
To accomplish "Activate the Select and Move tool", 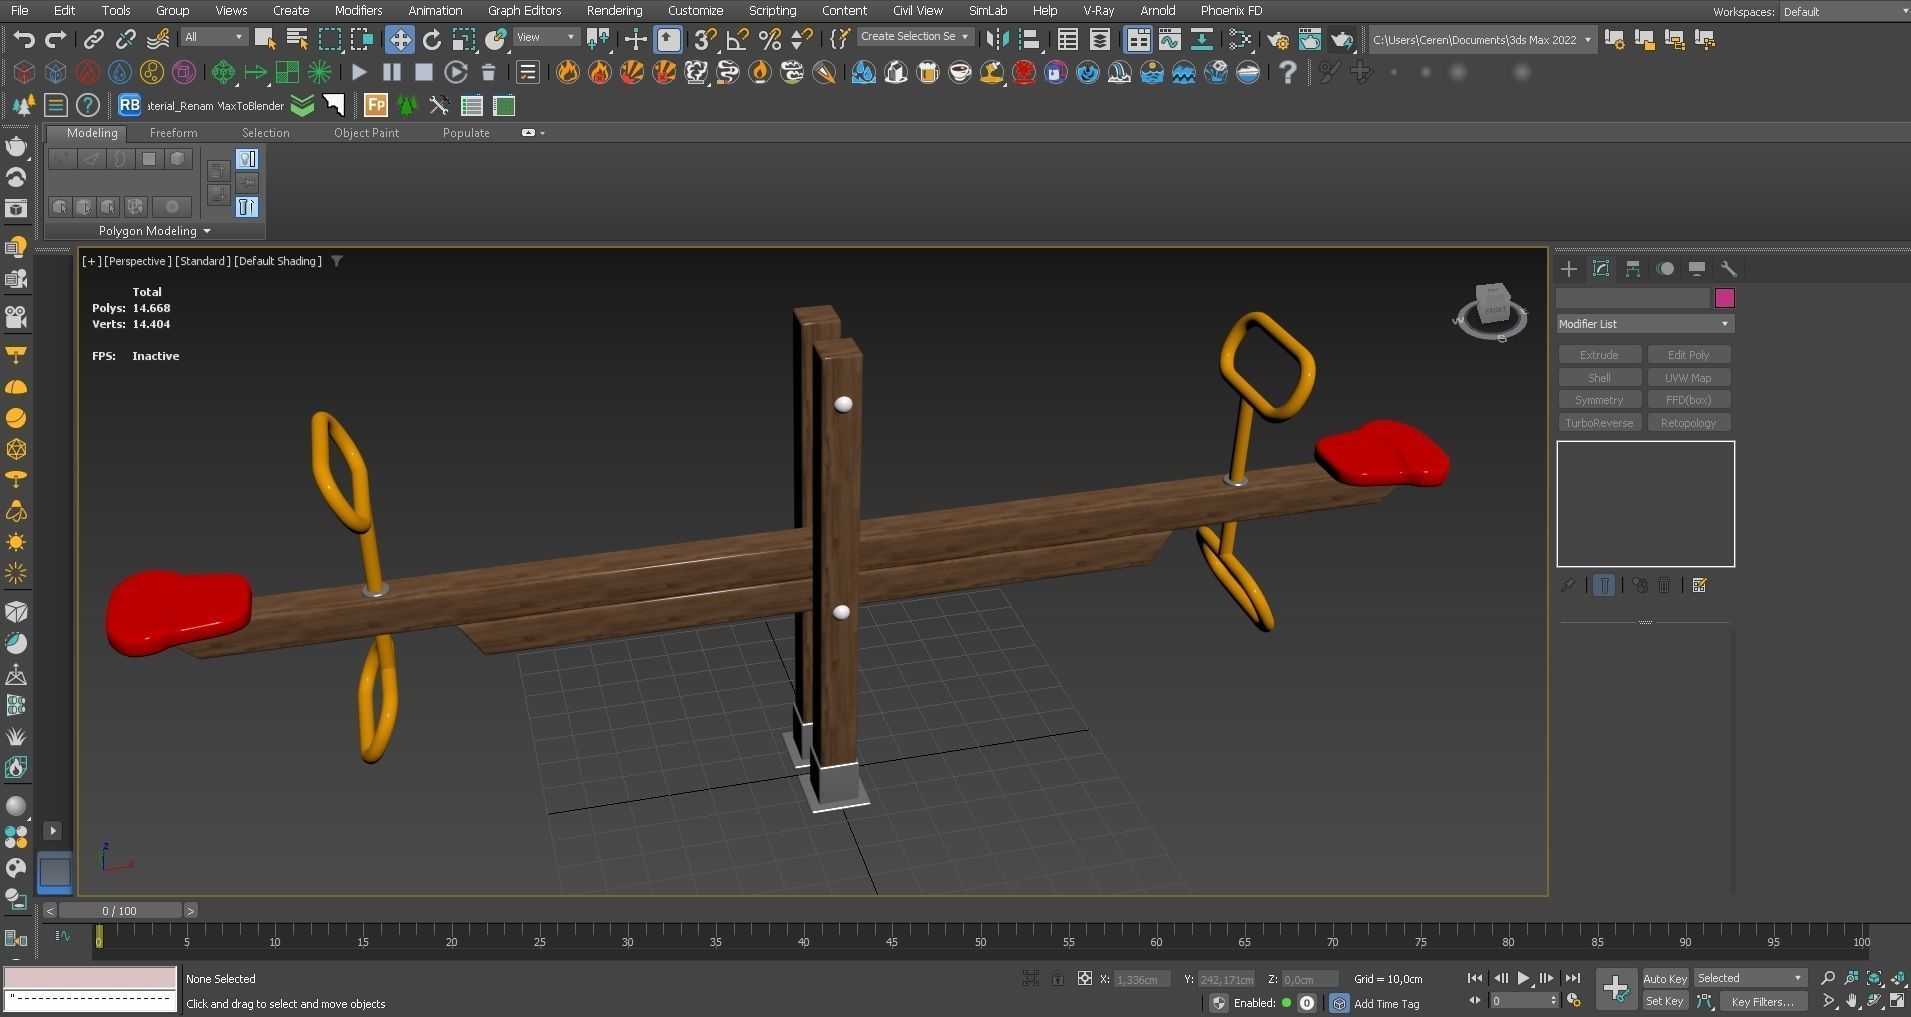I will (399, 40).
